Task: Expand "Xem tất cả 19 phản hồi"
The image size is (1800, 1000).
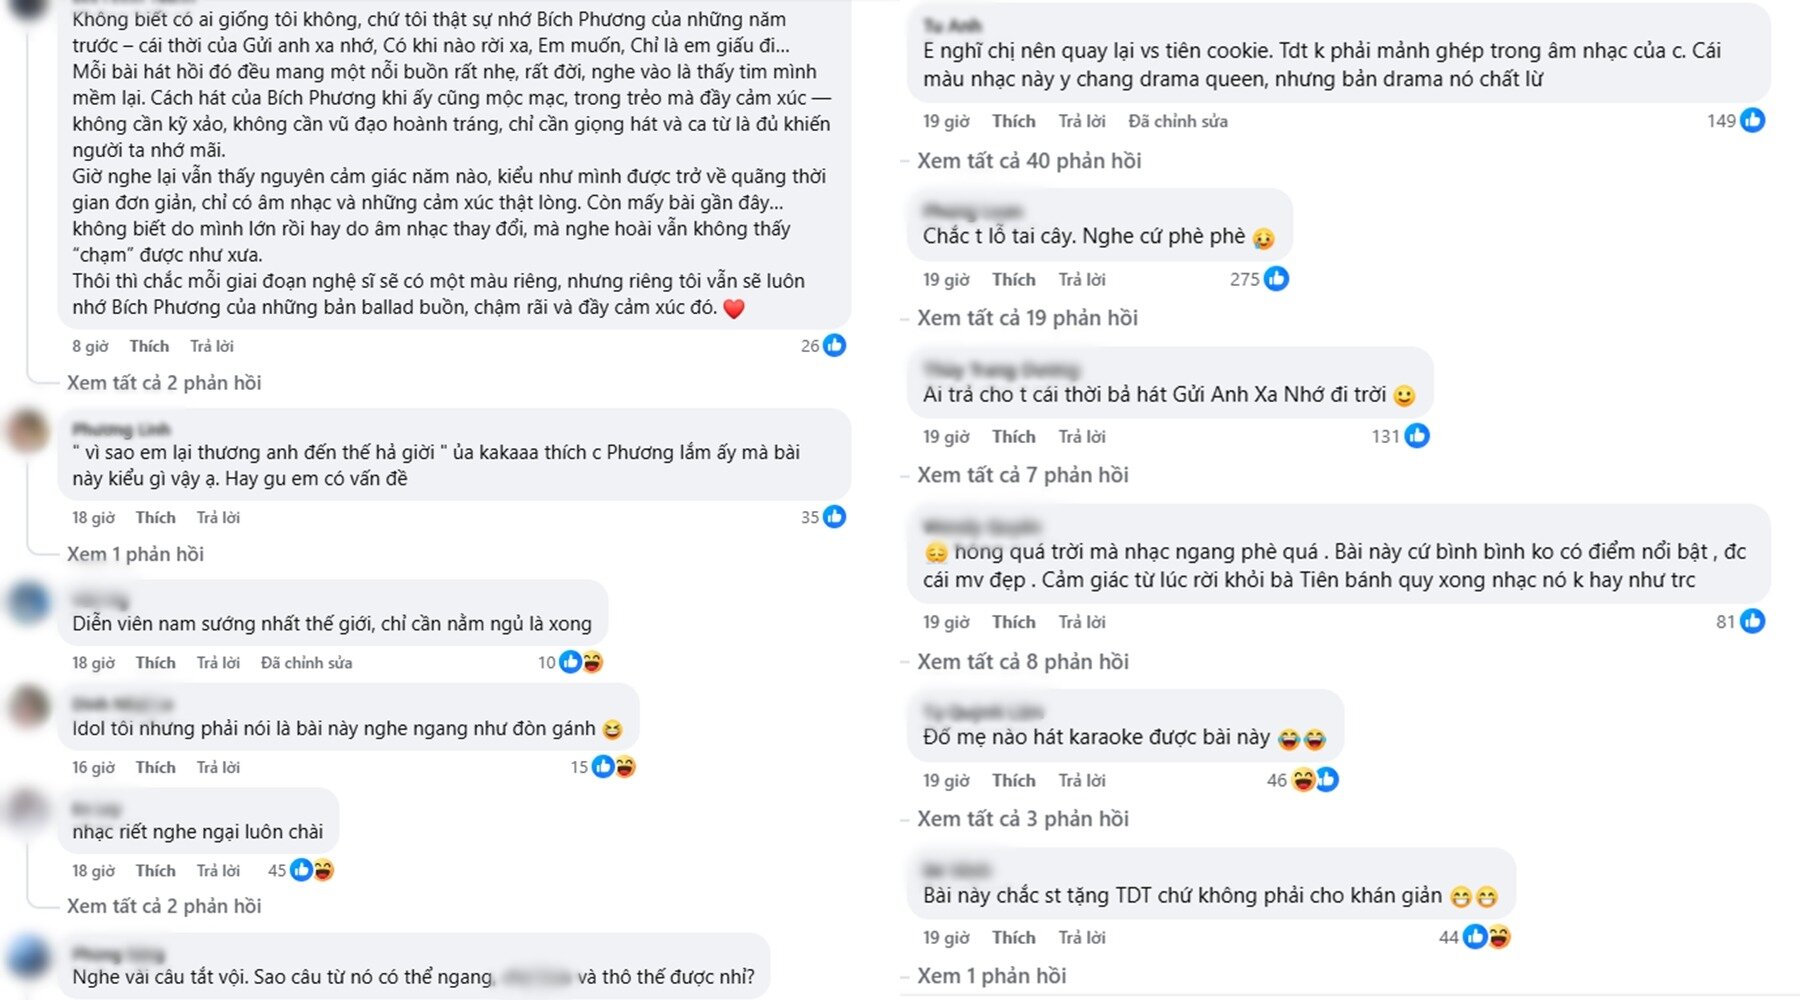Action: coord(1027,318)
